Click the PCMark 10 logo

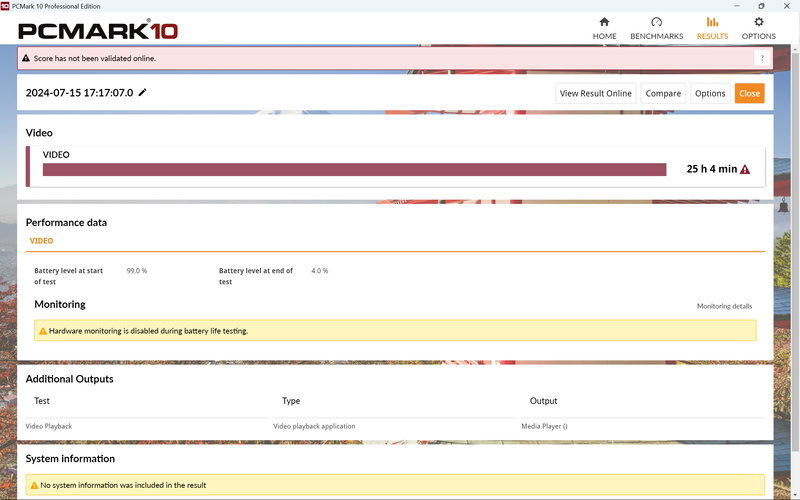[x=98, y=31]
